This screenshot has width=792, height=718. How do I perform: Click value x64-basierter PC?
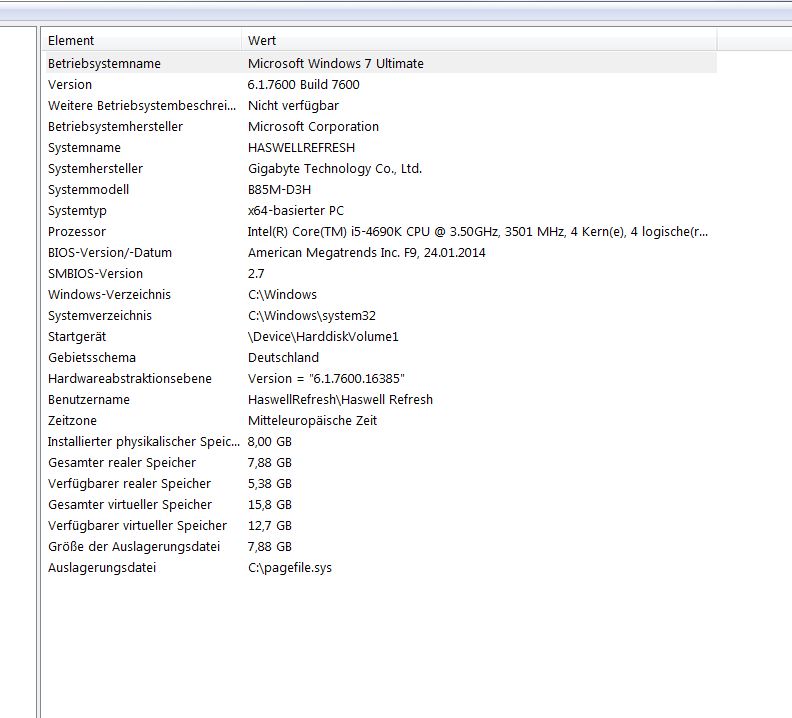pos(295,210)
